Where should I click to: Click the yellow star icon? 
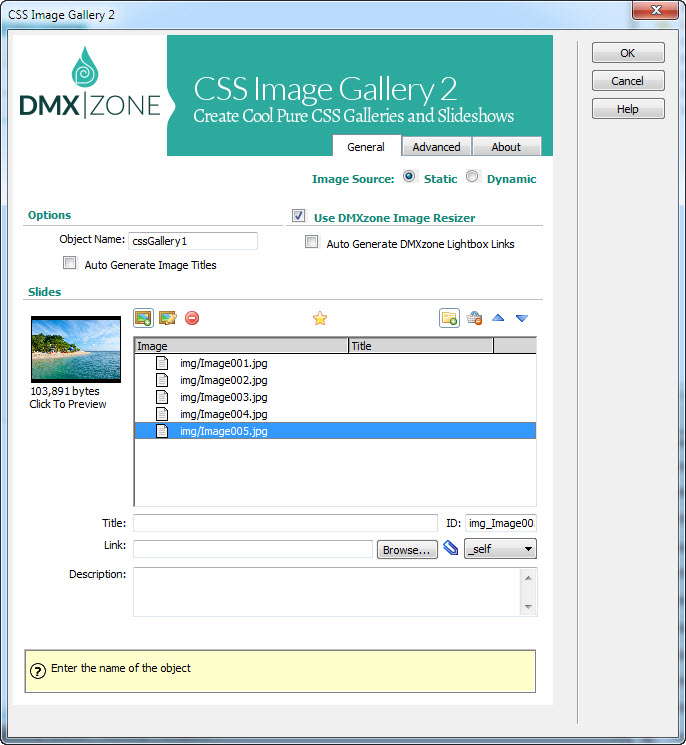(320, 318)
